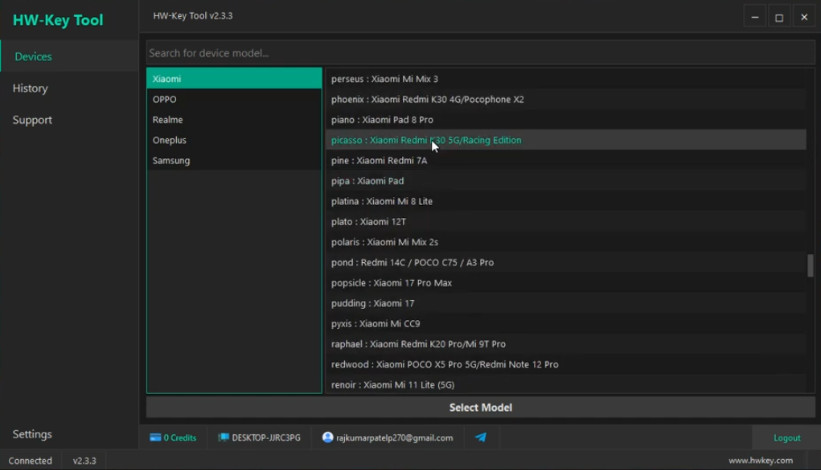Select popsicle : Xiaomi 17 Pro Max

tap(565, 283)
